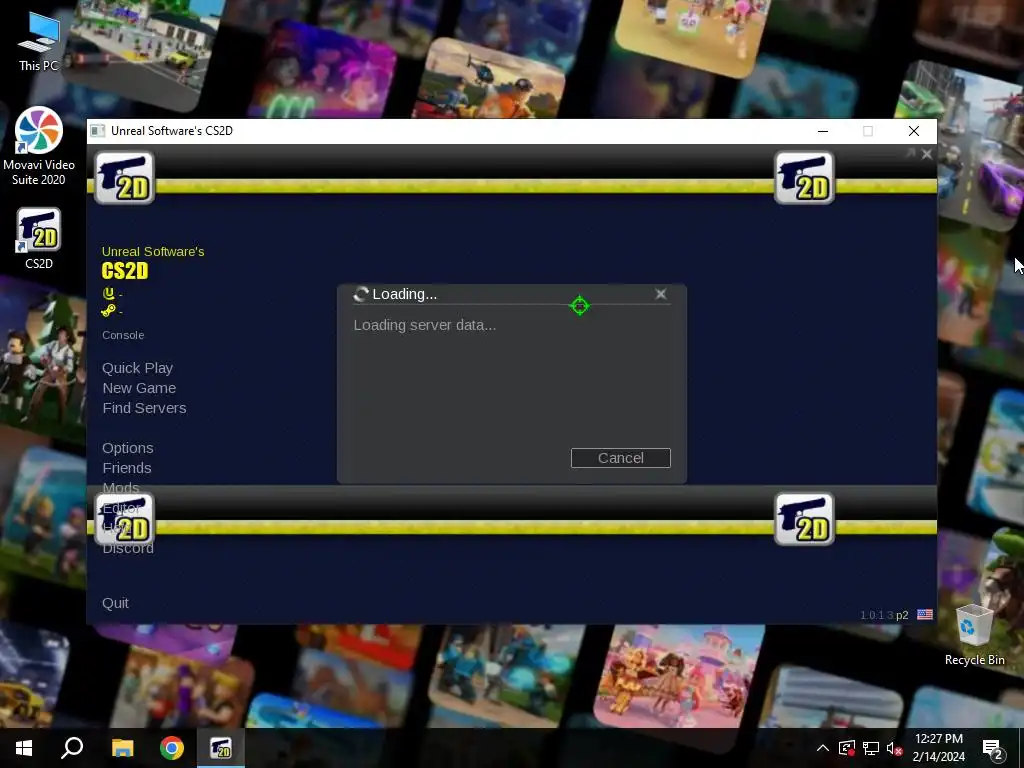Open Movavi Video Suite 2020 shortcut

point(39,146)
